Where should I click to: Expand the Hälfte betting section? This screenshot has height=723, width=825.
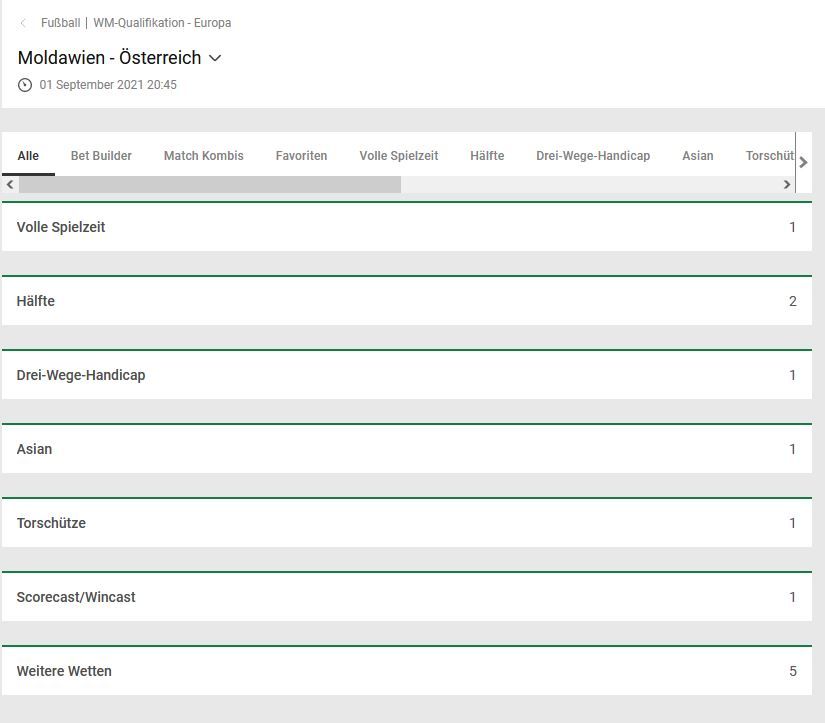[407, 301]
